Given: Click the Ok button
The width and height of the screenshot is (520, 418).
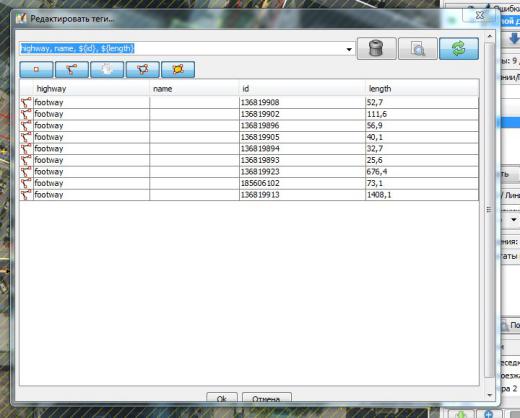Looking at the screenshot, I should (x=222, y=398).
